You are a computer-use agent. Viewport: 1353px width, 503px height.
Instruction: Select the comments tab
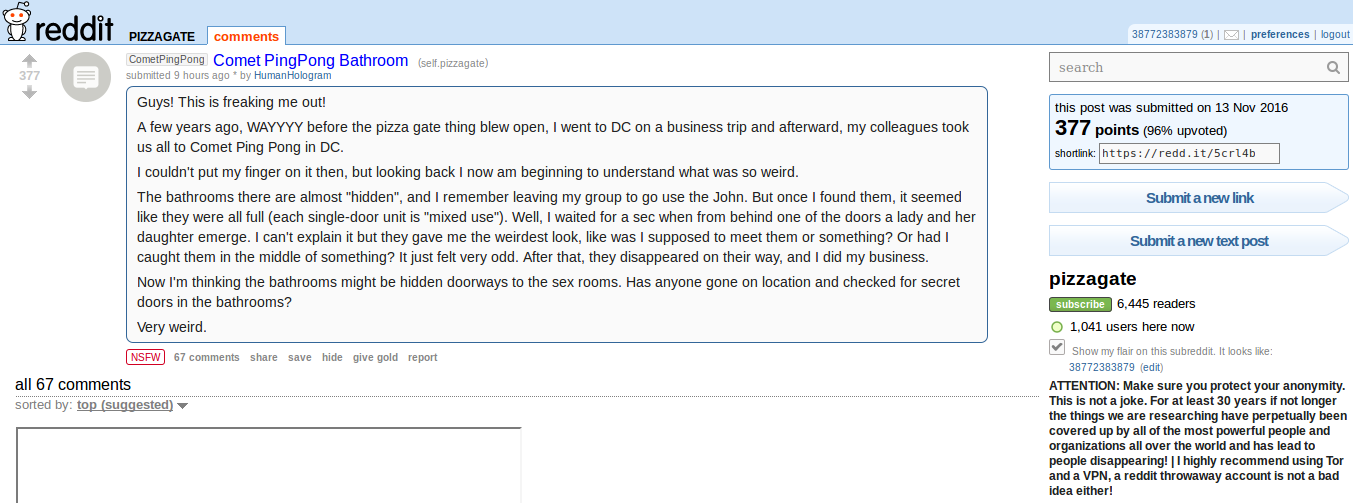click(246, 37)
